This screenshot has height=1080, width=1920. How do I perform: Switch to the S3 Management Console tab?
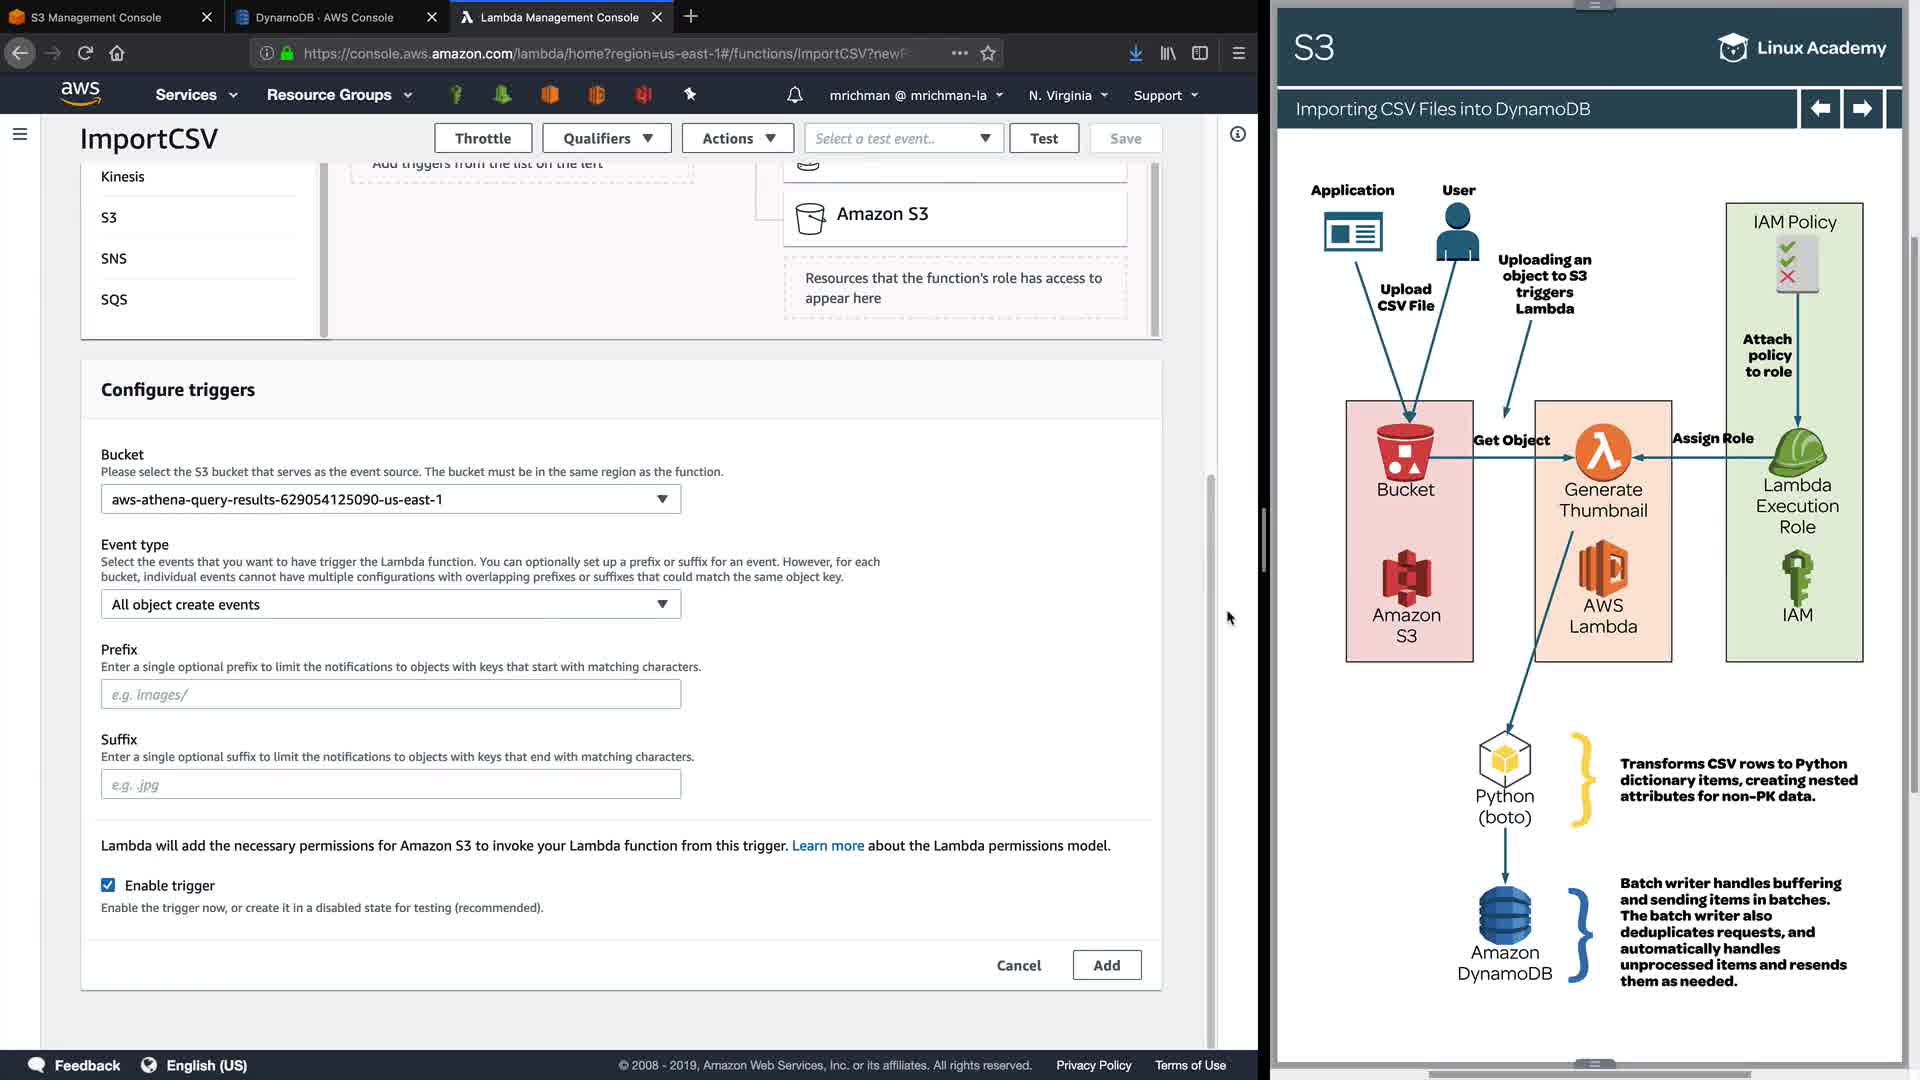coord(96,17)
